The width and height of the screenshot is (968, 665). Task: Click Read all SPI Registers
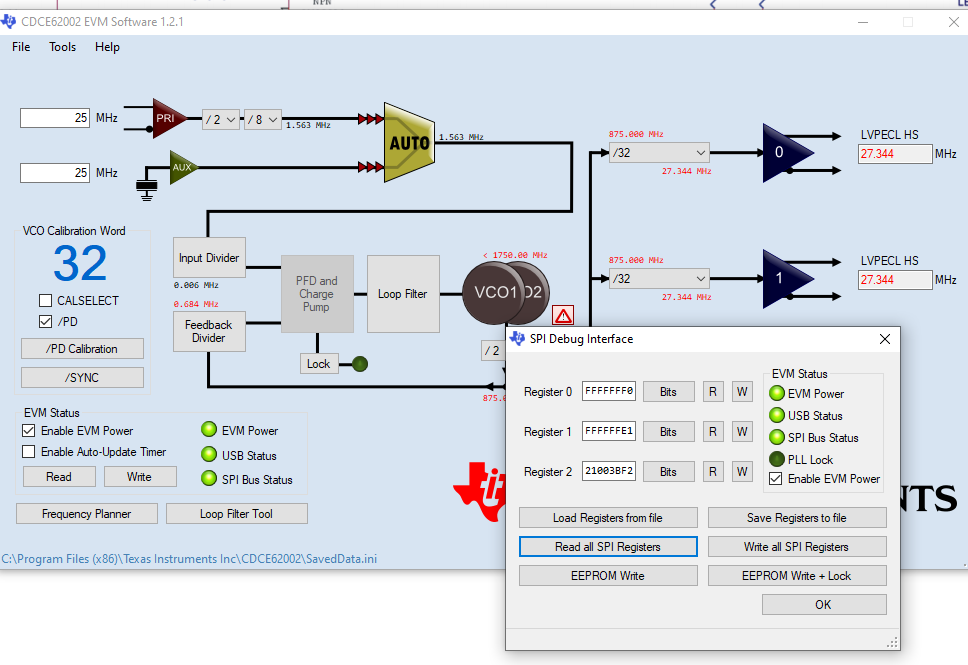(608, 546)
